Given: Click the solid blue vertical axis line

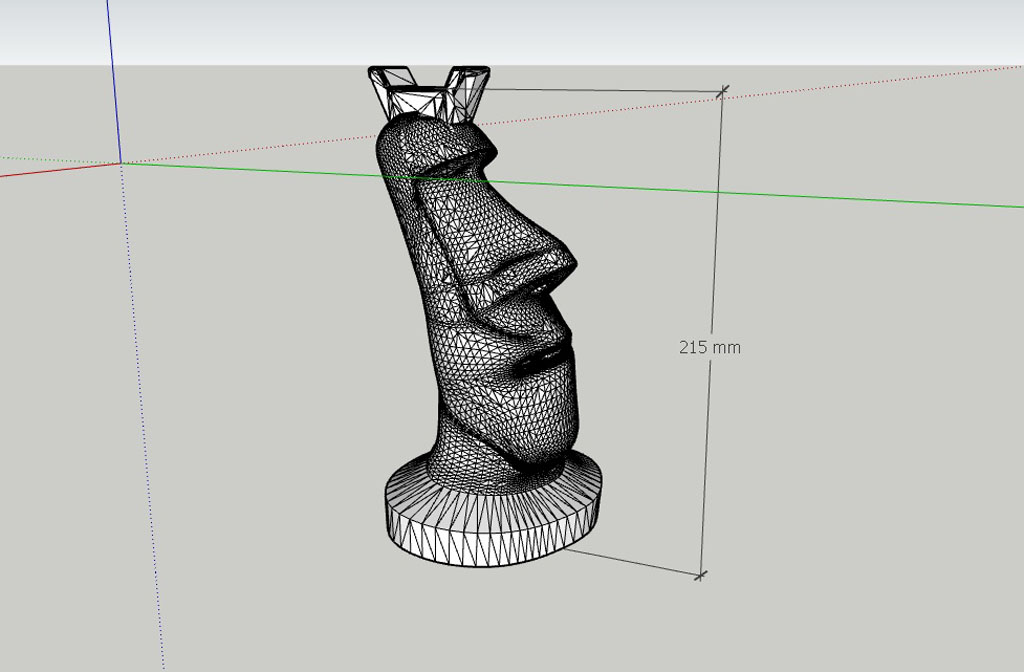Looking at the screenshot, I should [x=113, y=80].
